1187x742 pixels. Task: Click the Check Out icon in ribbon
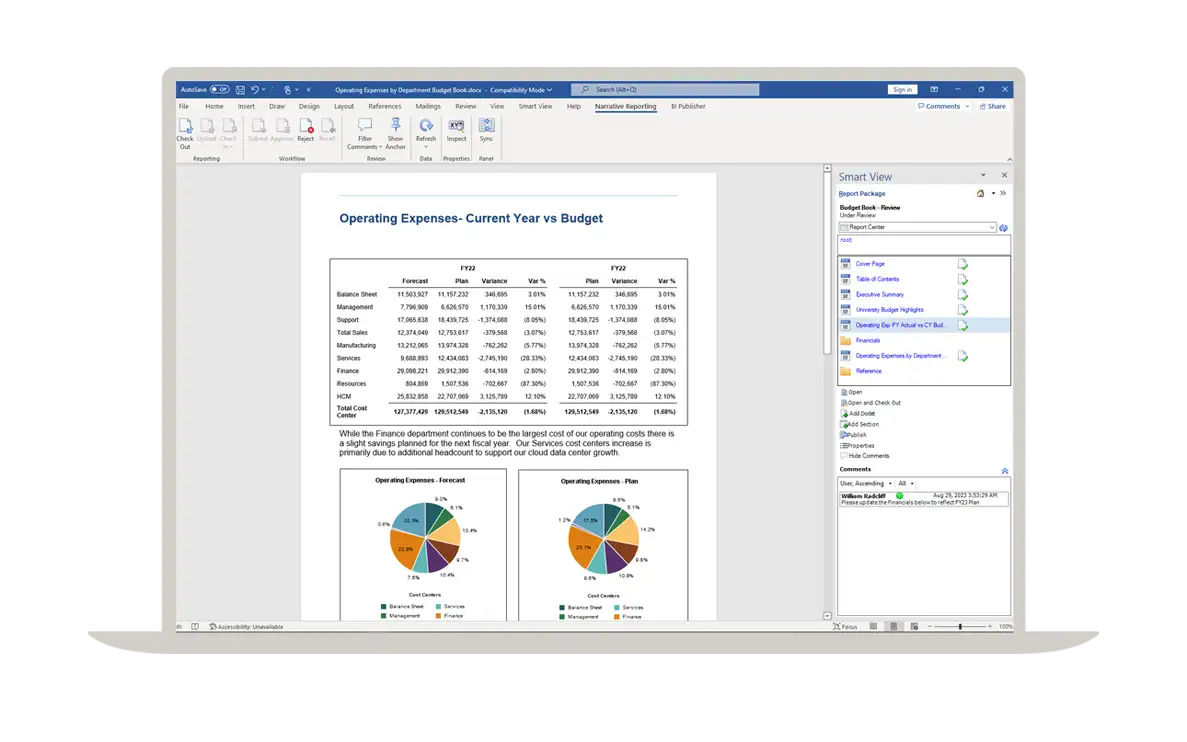[185, 127]
